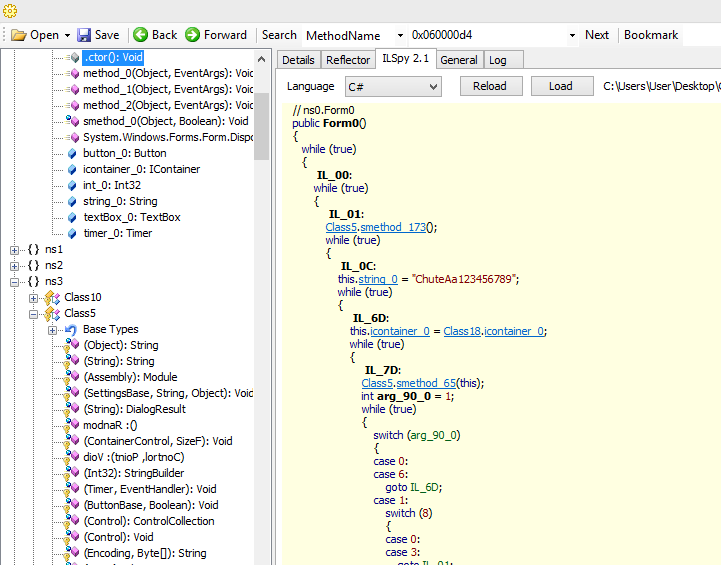
Task: Click the gear application icon in title bar
Action: coord(10,11)
